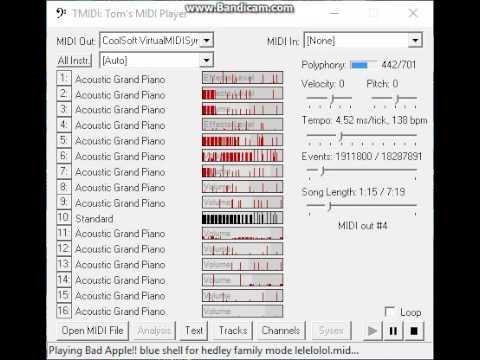
Task: Stop playback with the stop icon
Action: [x=414, y=331]
